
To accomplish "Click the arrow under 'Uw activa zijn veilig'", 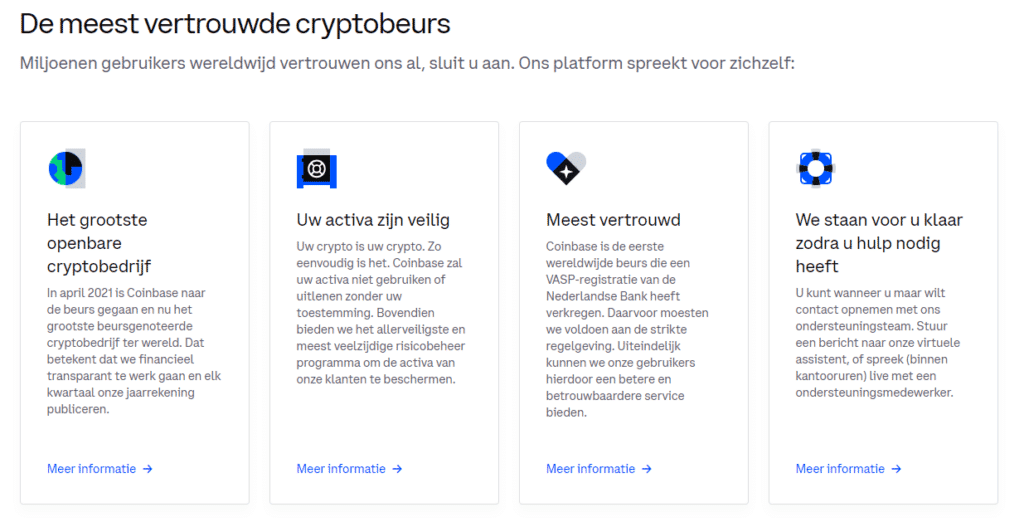I will click(x=397, y=469).
